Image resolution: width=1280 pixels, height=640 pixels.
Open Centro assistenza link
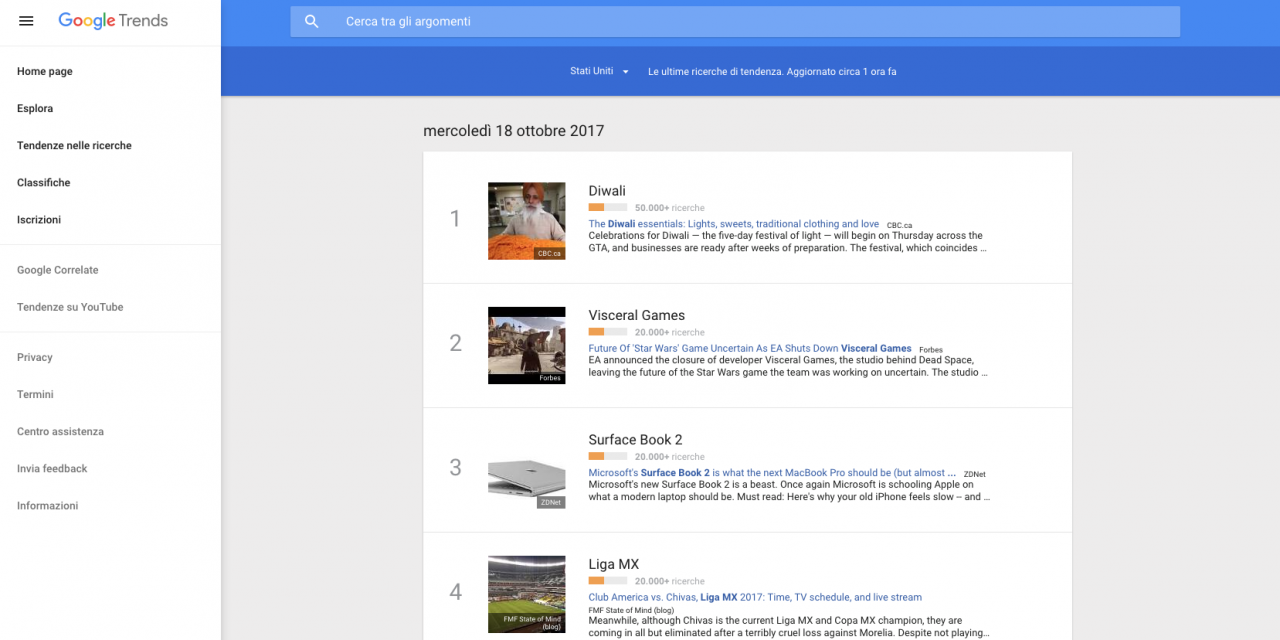[60, 431]
